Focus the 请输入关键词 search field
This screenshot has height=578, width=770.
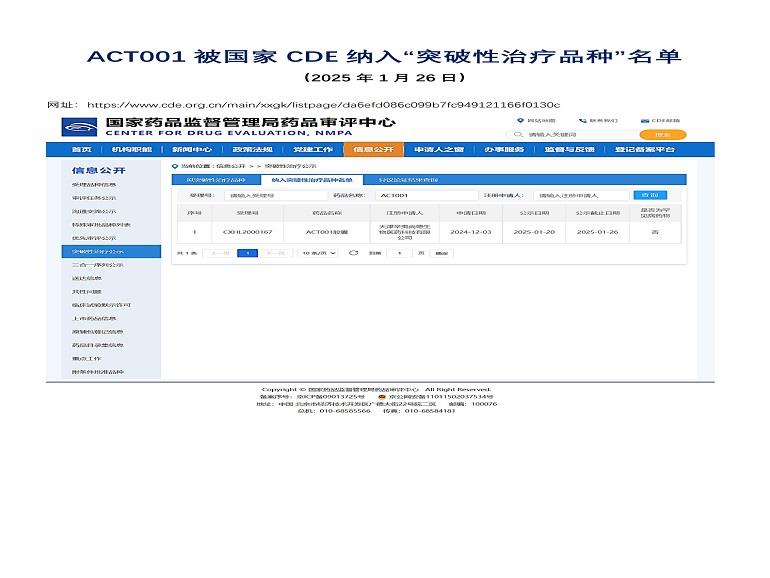pos(572,135)
